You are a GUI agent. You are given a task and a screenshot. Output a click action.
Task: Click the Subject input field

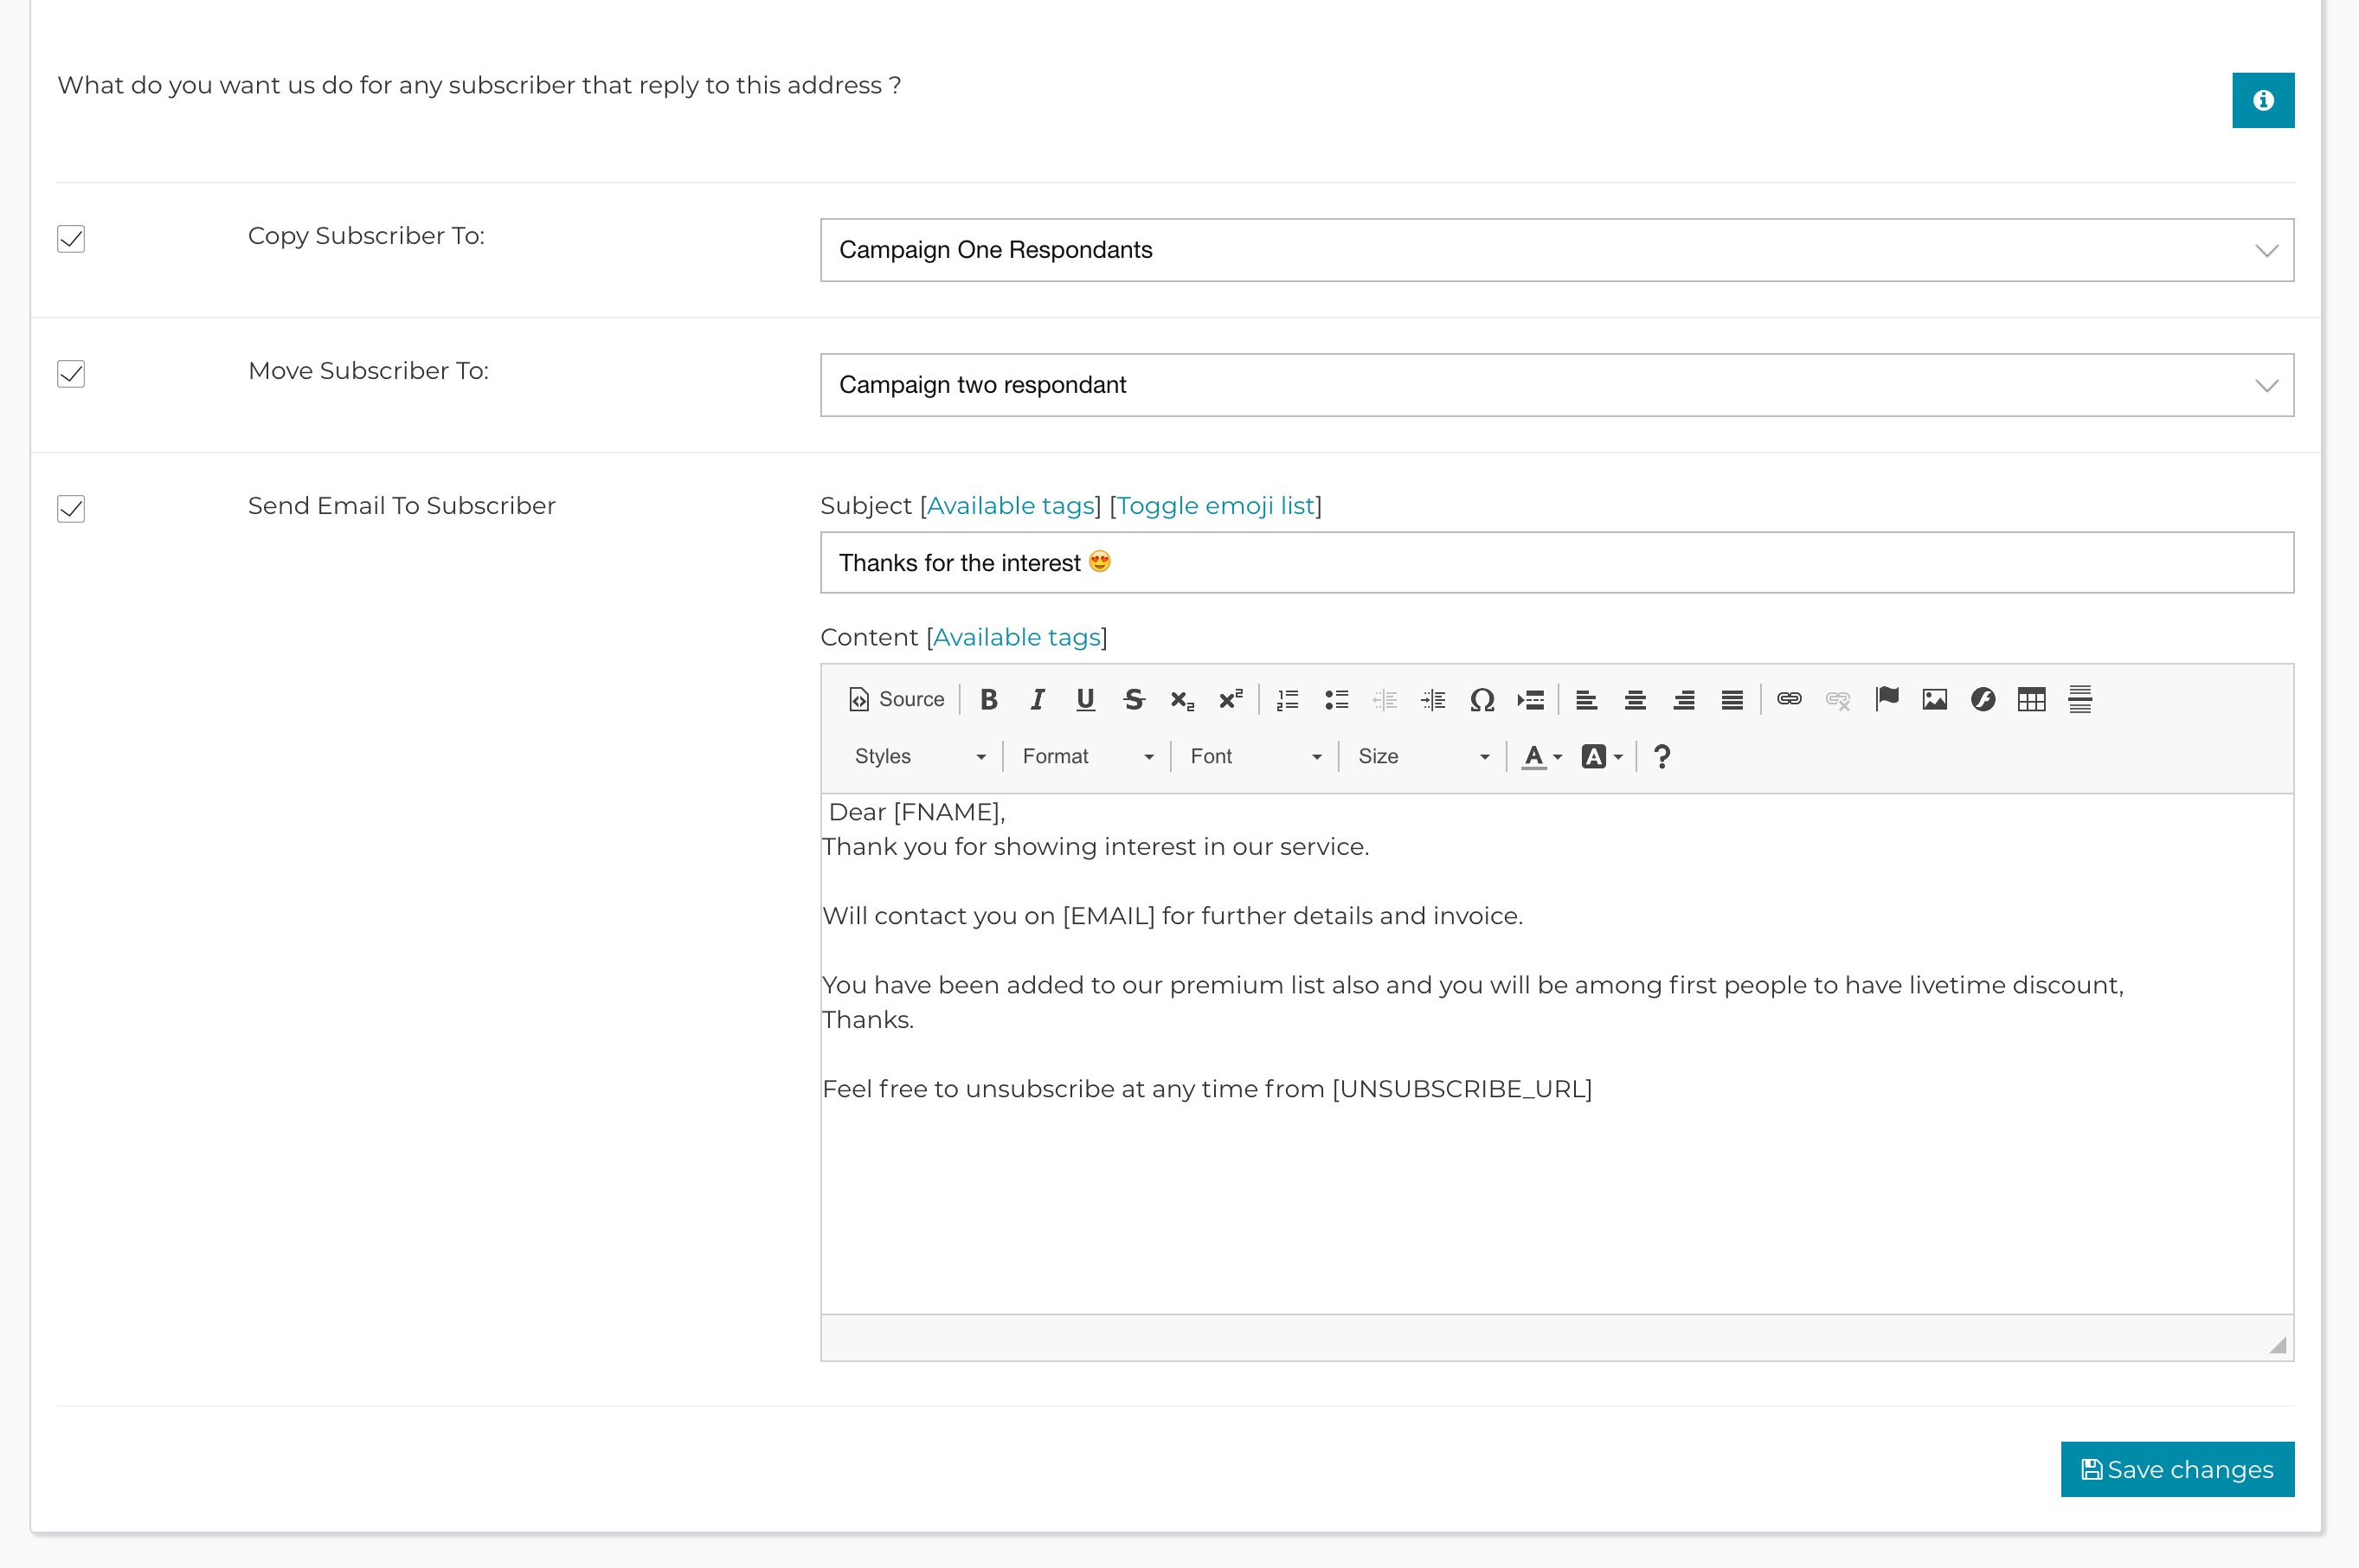click(1557, 562)
